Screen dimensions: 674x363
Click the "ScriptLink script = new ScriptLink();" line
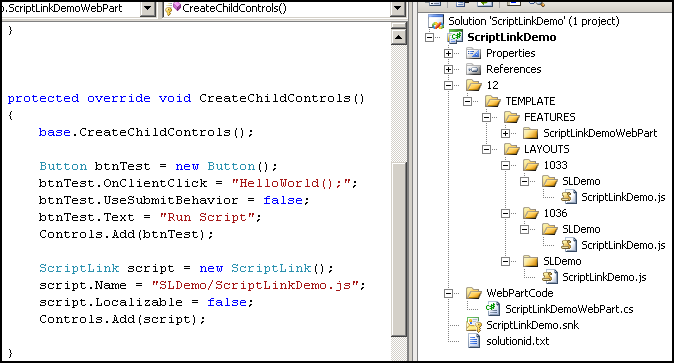[x=186, y=268]
